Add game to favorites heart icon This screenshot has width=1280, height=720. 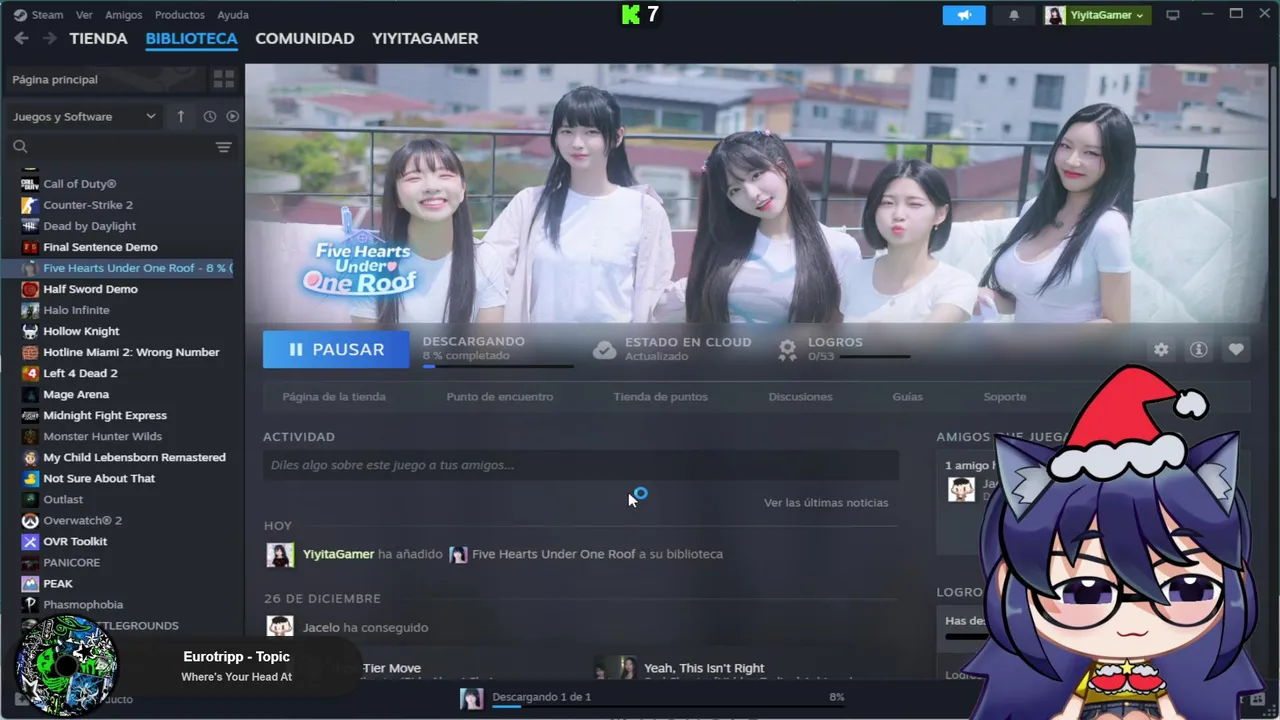(x=1236, y=349)
